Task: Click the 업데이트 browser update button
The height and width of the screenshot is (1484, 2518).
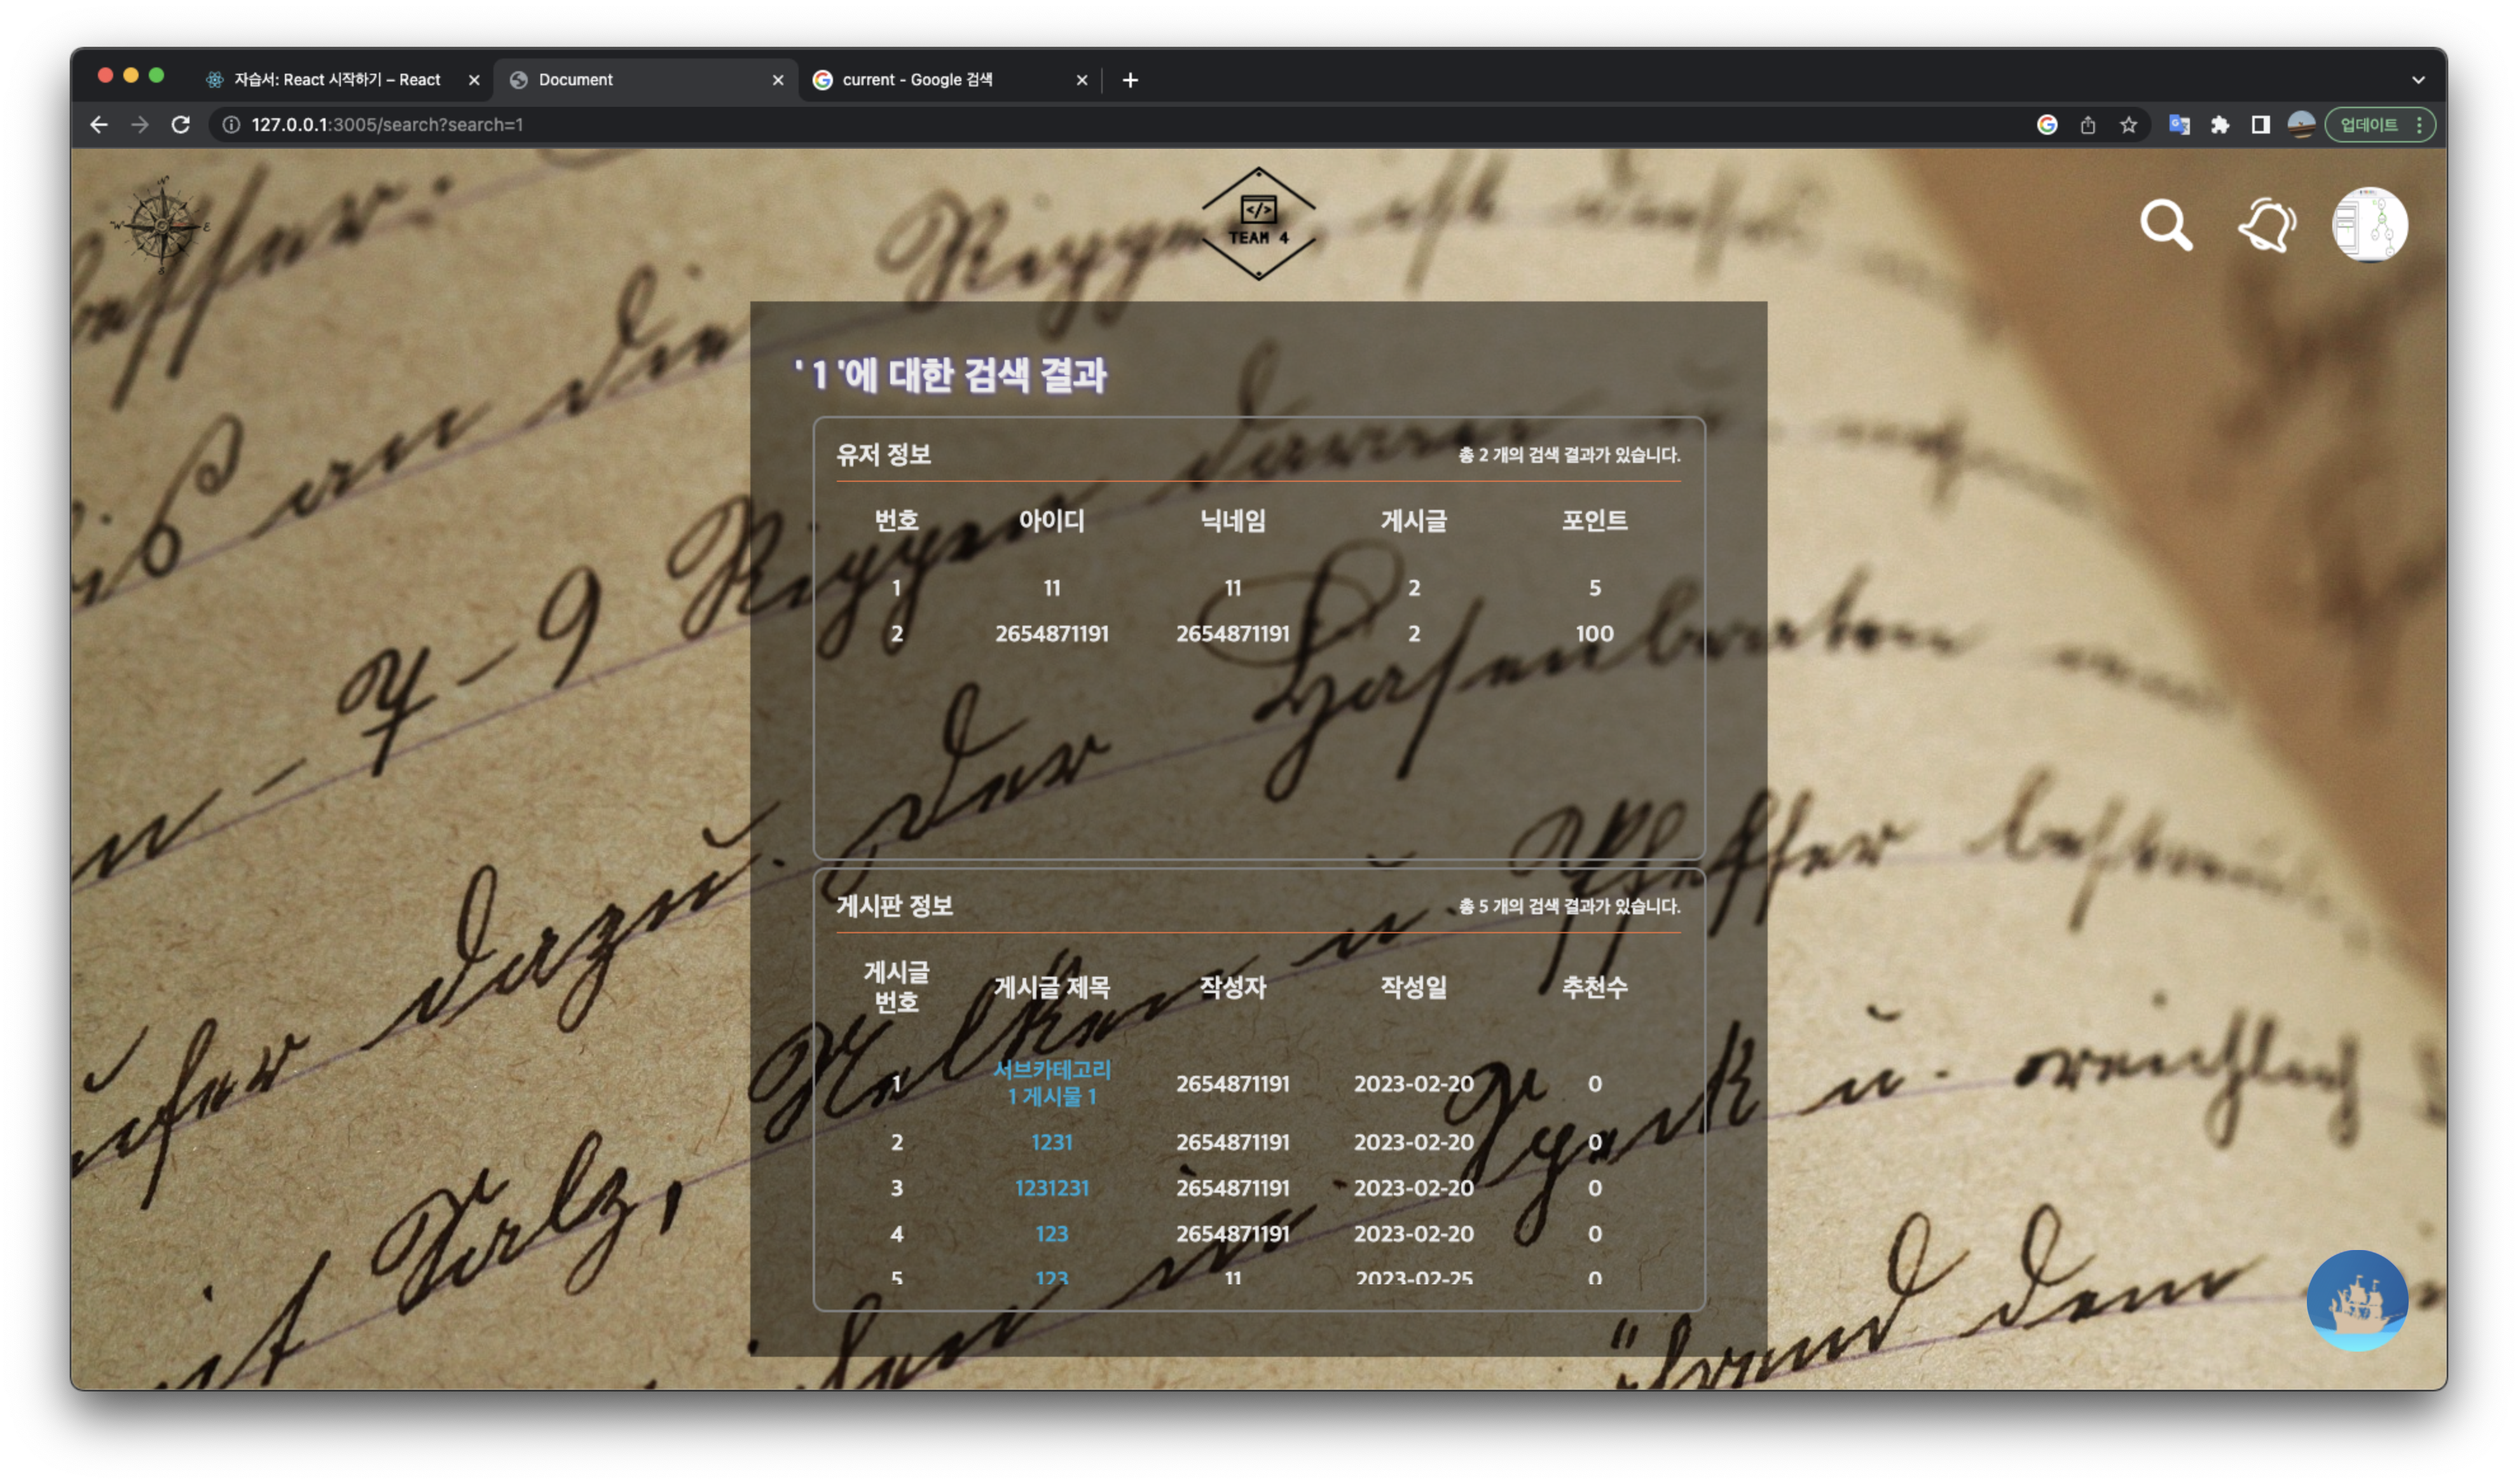Action: pos(2369,125)
